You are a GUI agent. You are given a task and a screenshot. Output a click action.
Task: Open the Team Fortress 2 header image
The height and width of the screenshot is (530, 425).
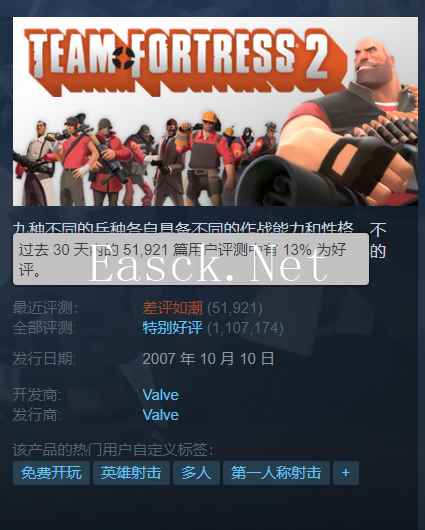coord(215,111)
